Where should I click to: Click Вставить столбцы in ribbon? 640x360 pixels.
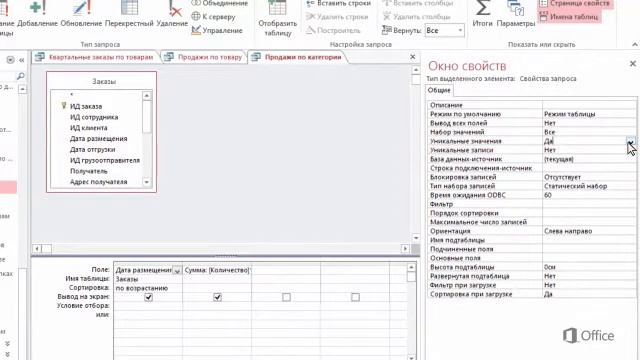coord(418,3)
